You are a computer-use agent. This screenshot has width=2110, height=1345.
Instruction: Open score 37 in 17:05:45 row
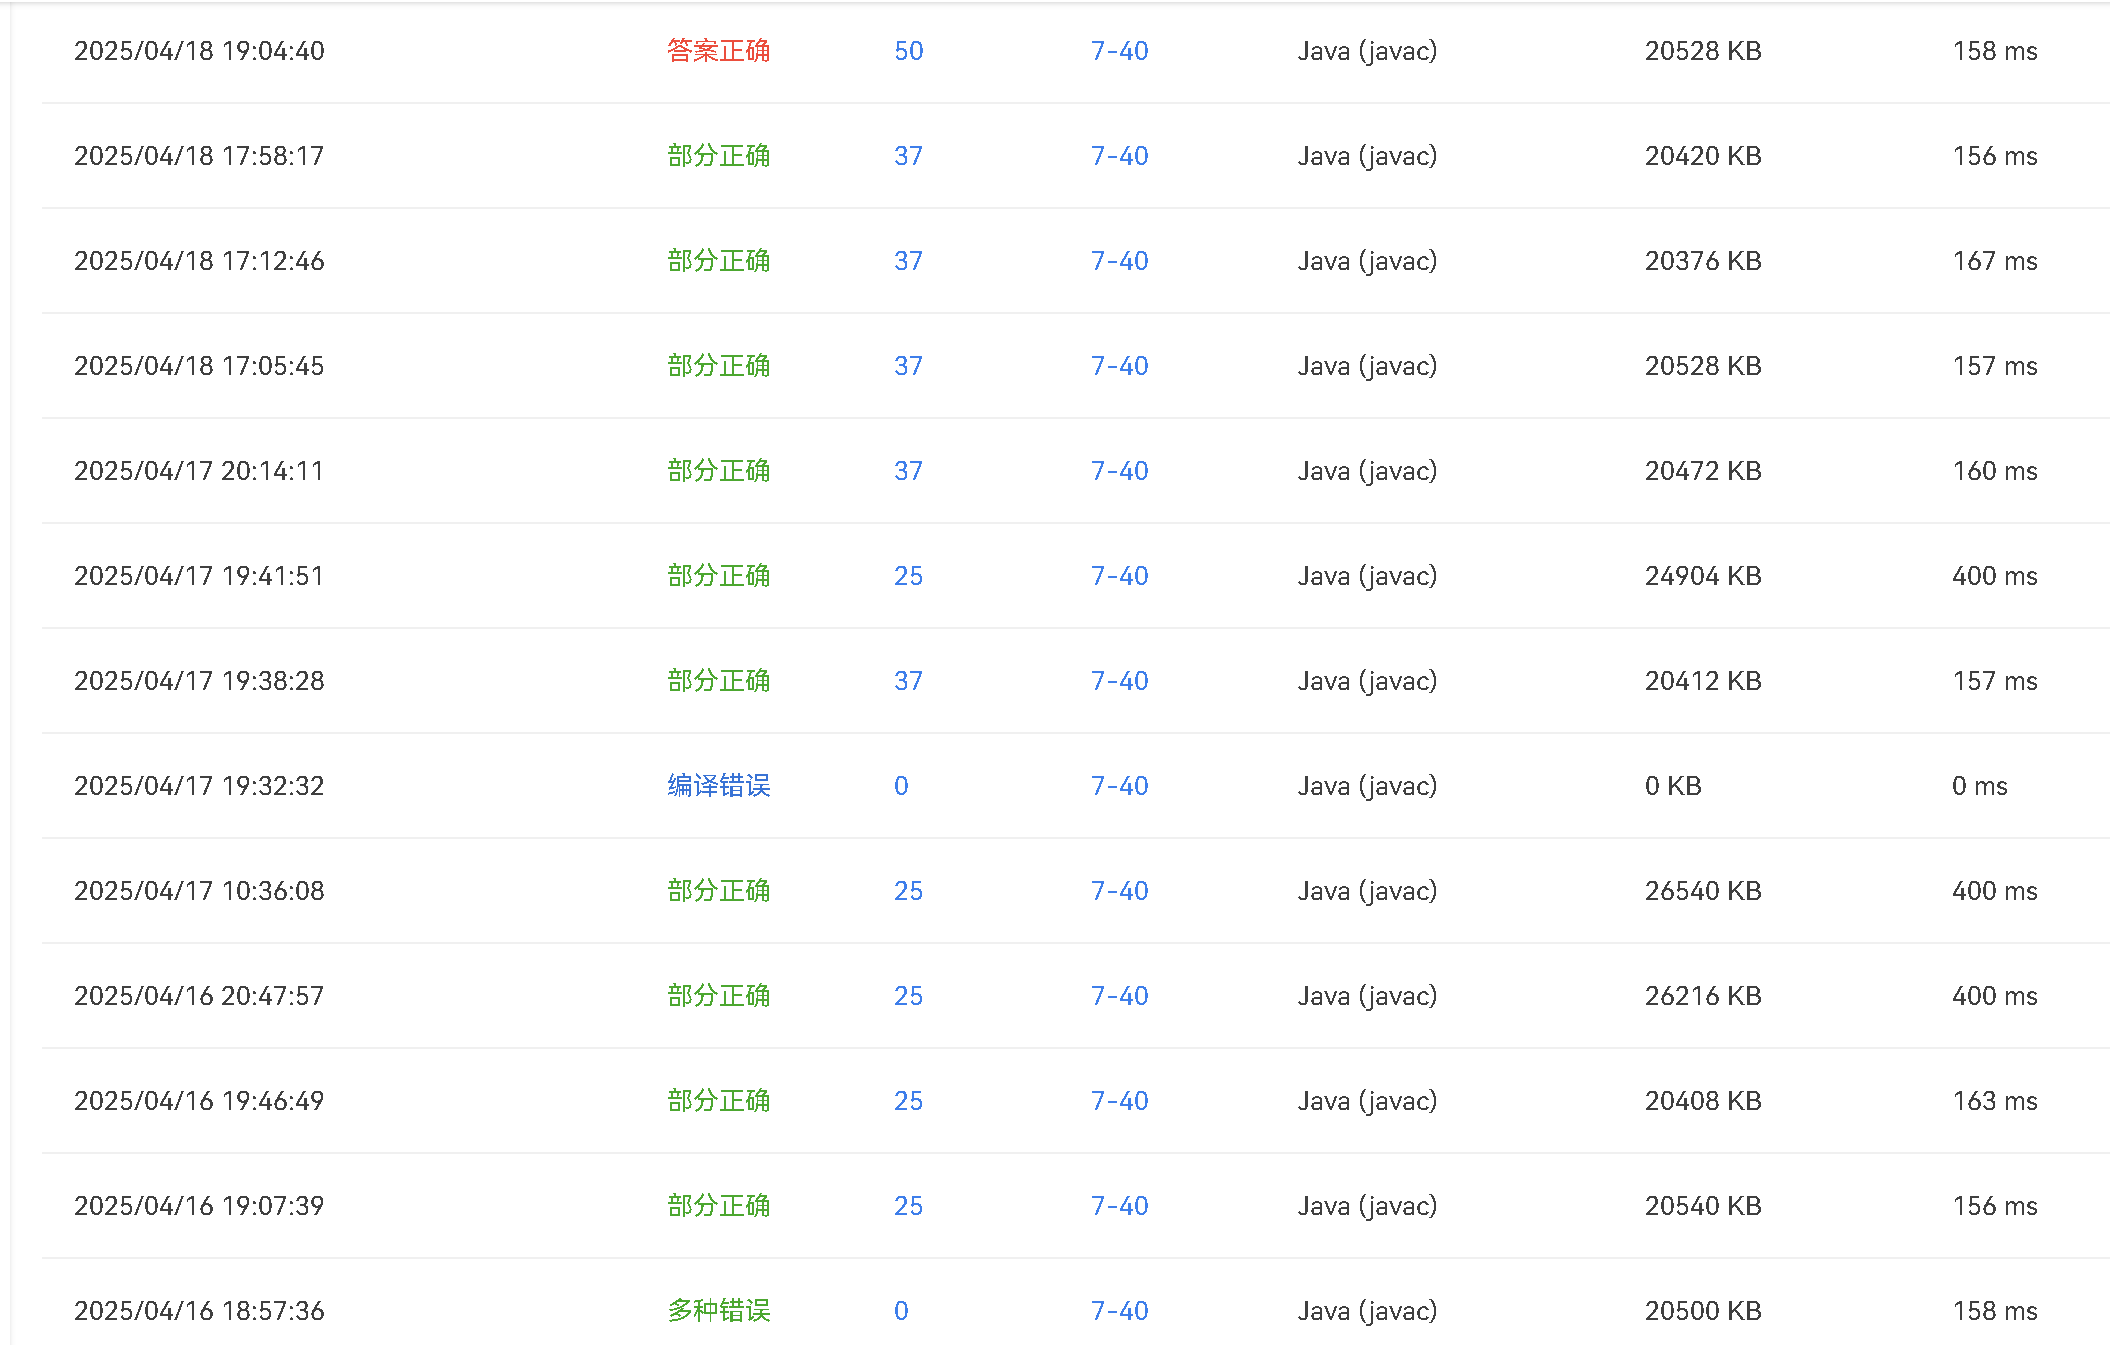[x=908, y=366]
